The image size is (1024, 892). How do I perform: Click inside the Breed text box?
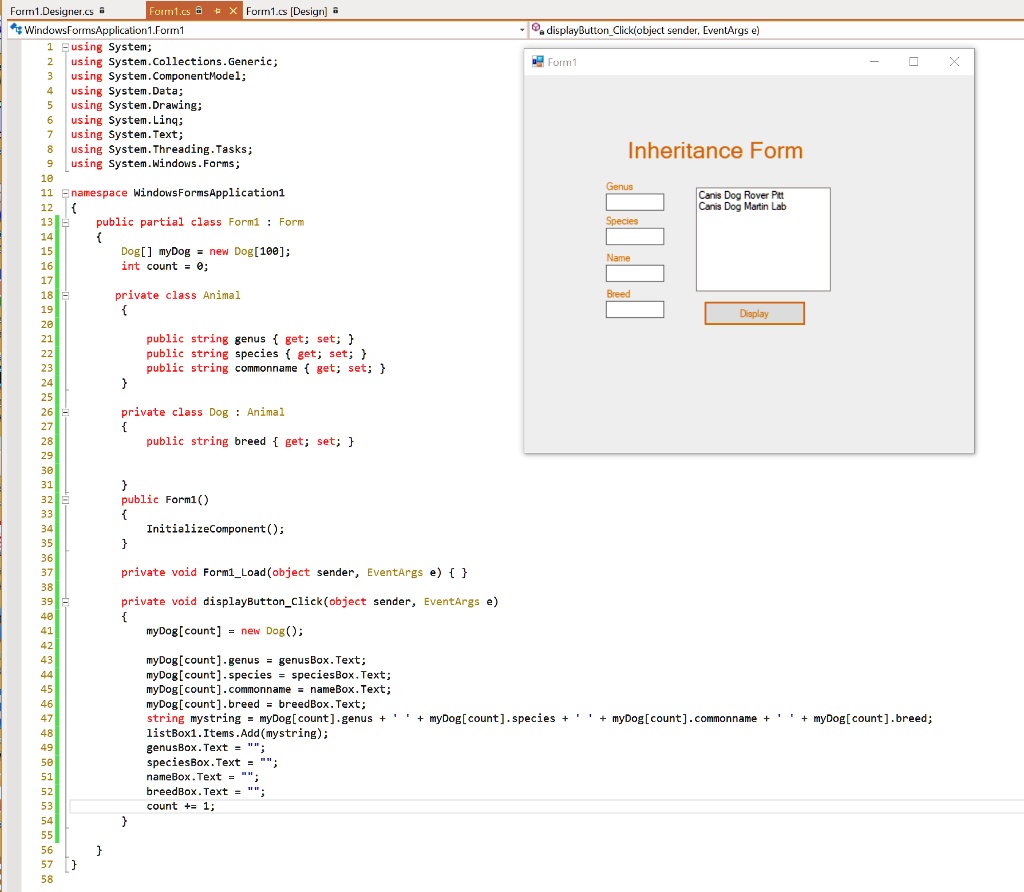[634, 309]
